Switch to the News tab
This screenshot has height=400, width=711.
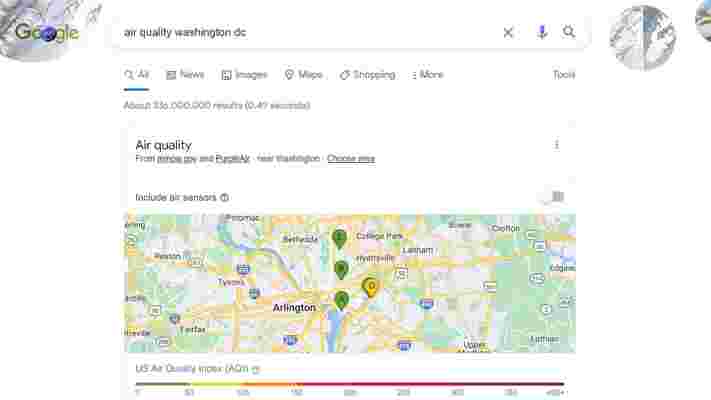click(x=185, y=74)
